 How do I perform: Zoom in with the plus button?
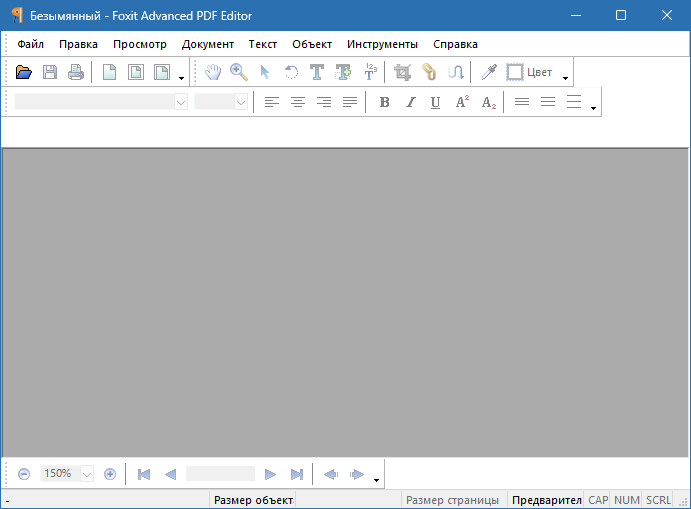point(110,474)
